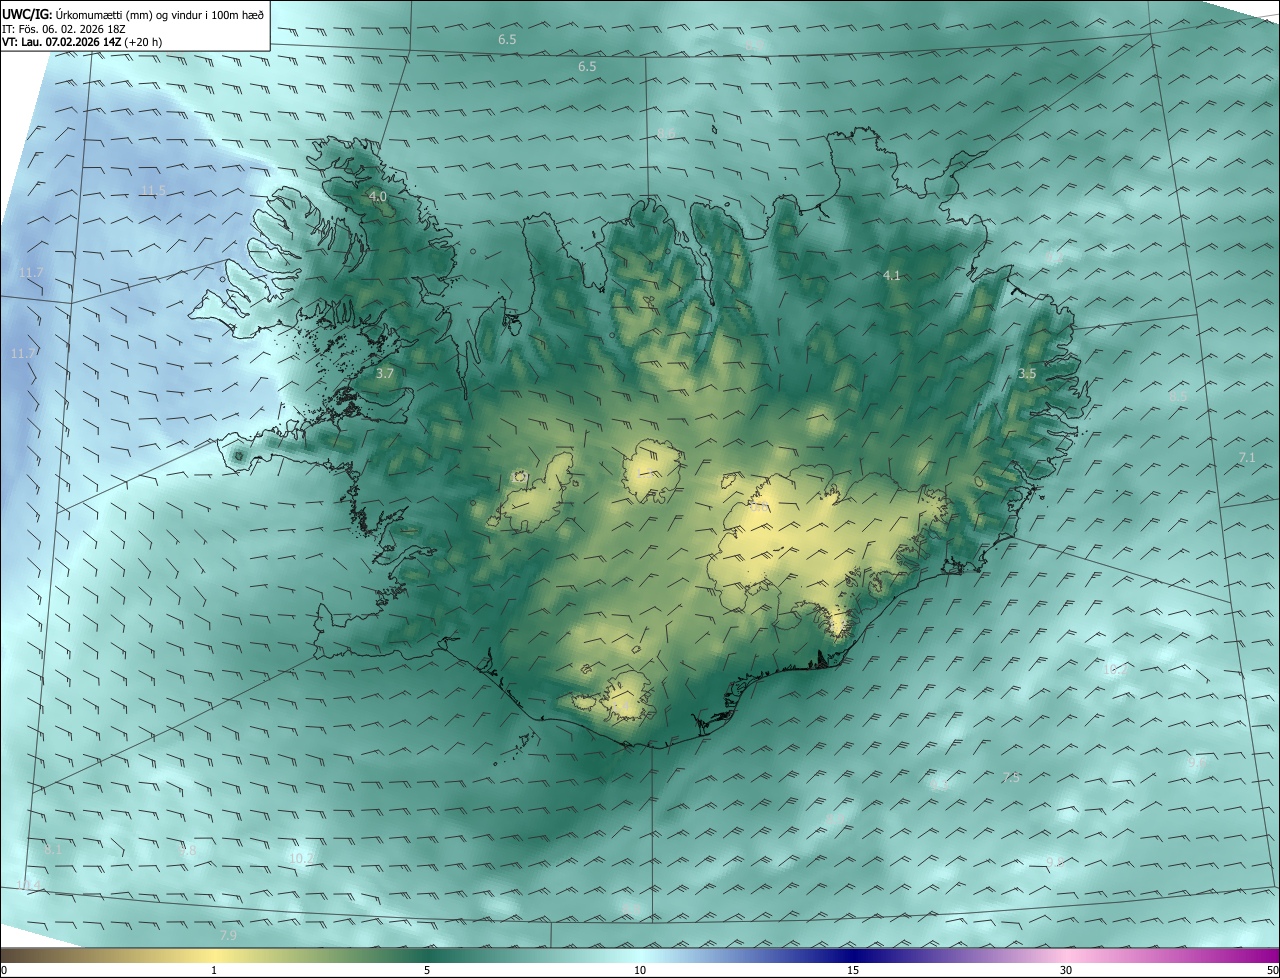Screen dimensions: 1280x978
Task: Click the "7.5" value label on the map
Action: (1011, 777)
